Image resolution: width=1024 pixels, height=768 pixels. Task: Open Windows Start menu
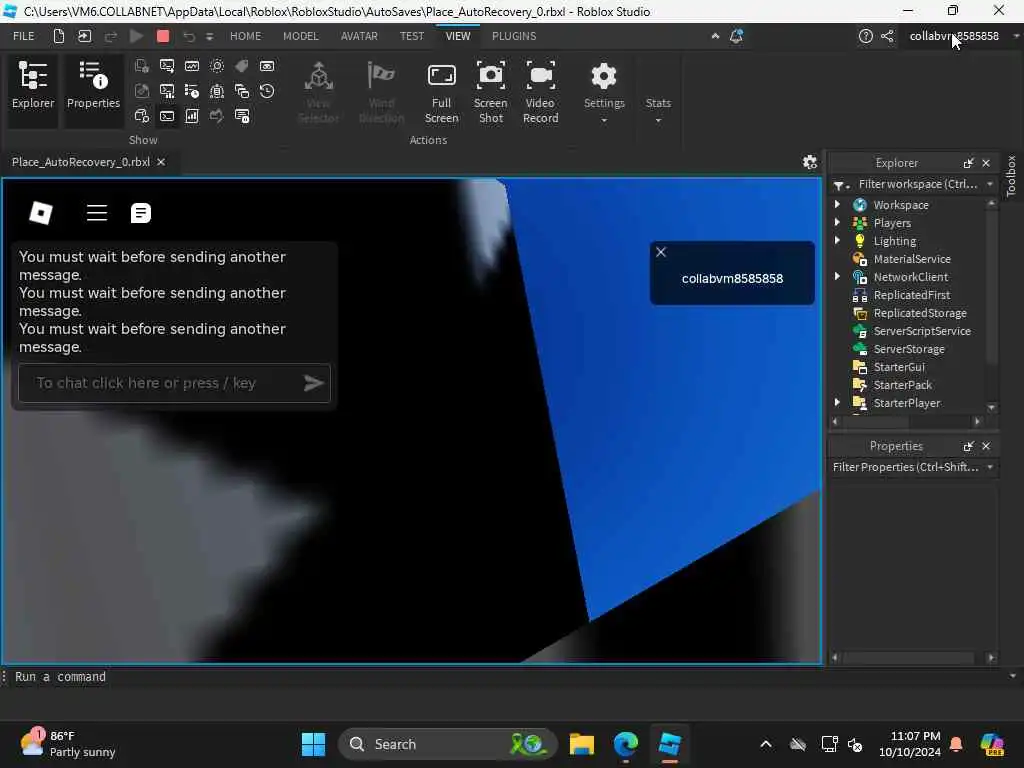point(313,744)
